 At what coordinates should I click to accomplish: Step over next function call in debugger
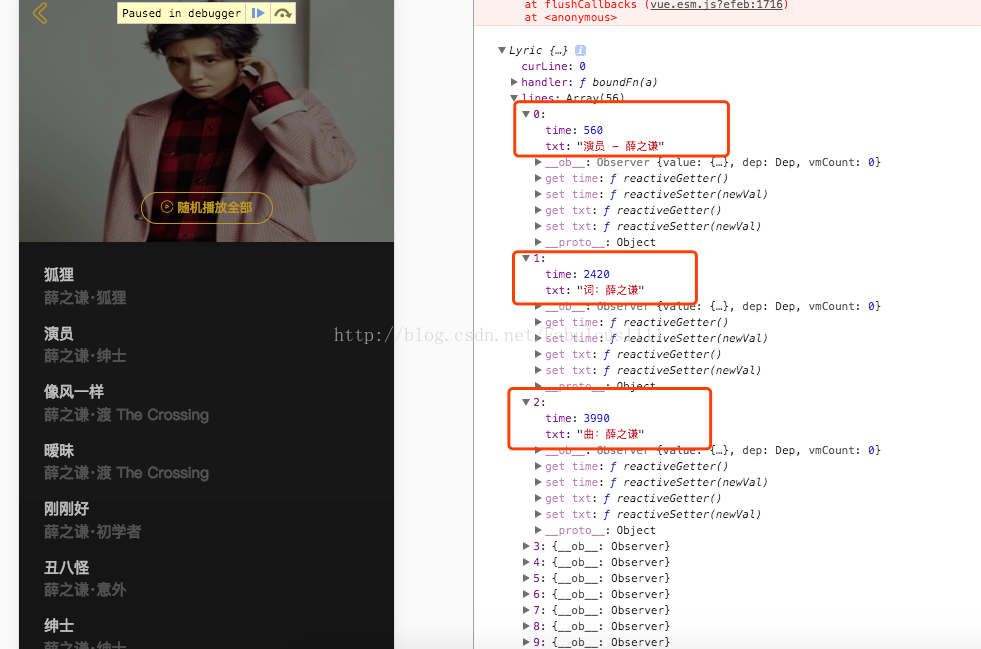pyautogui.click(x=282, y=13)
